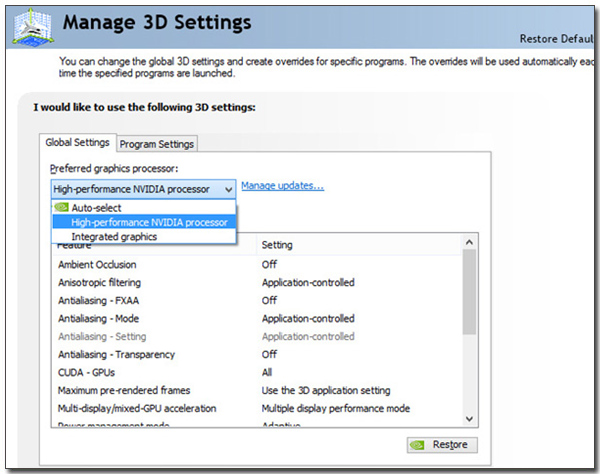Select the Anisotropic filtering feature row
600x474 pixels.
[x=257, y=282]
